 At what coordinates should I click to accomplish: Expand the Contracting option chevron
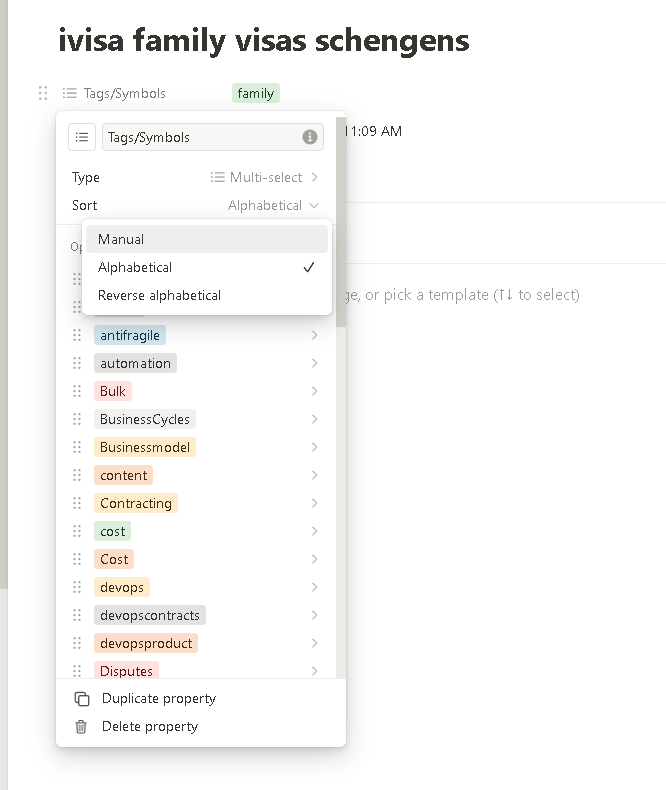[314, 503]
